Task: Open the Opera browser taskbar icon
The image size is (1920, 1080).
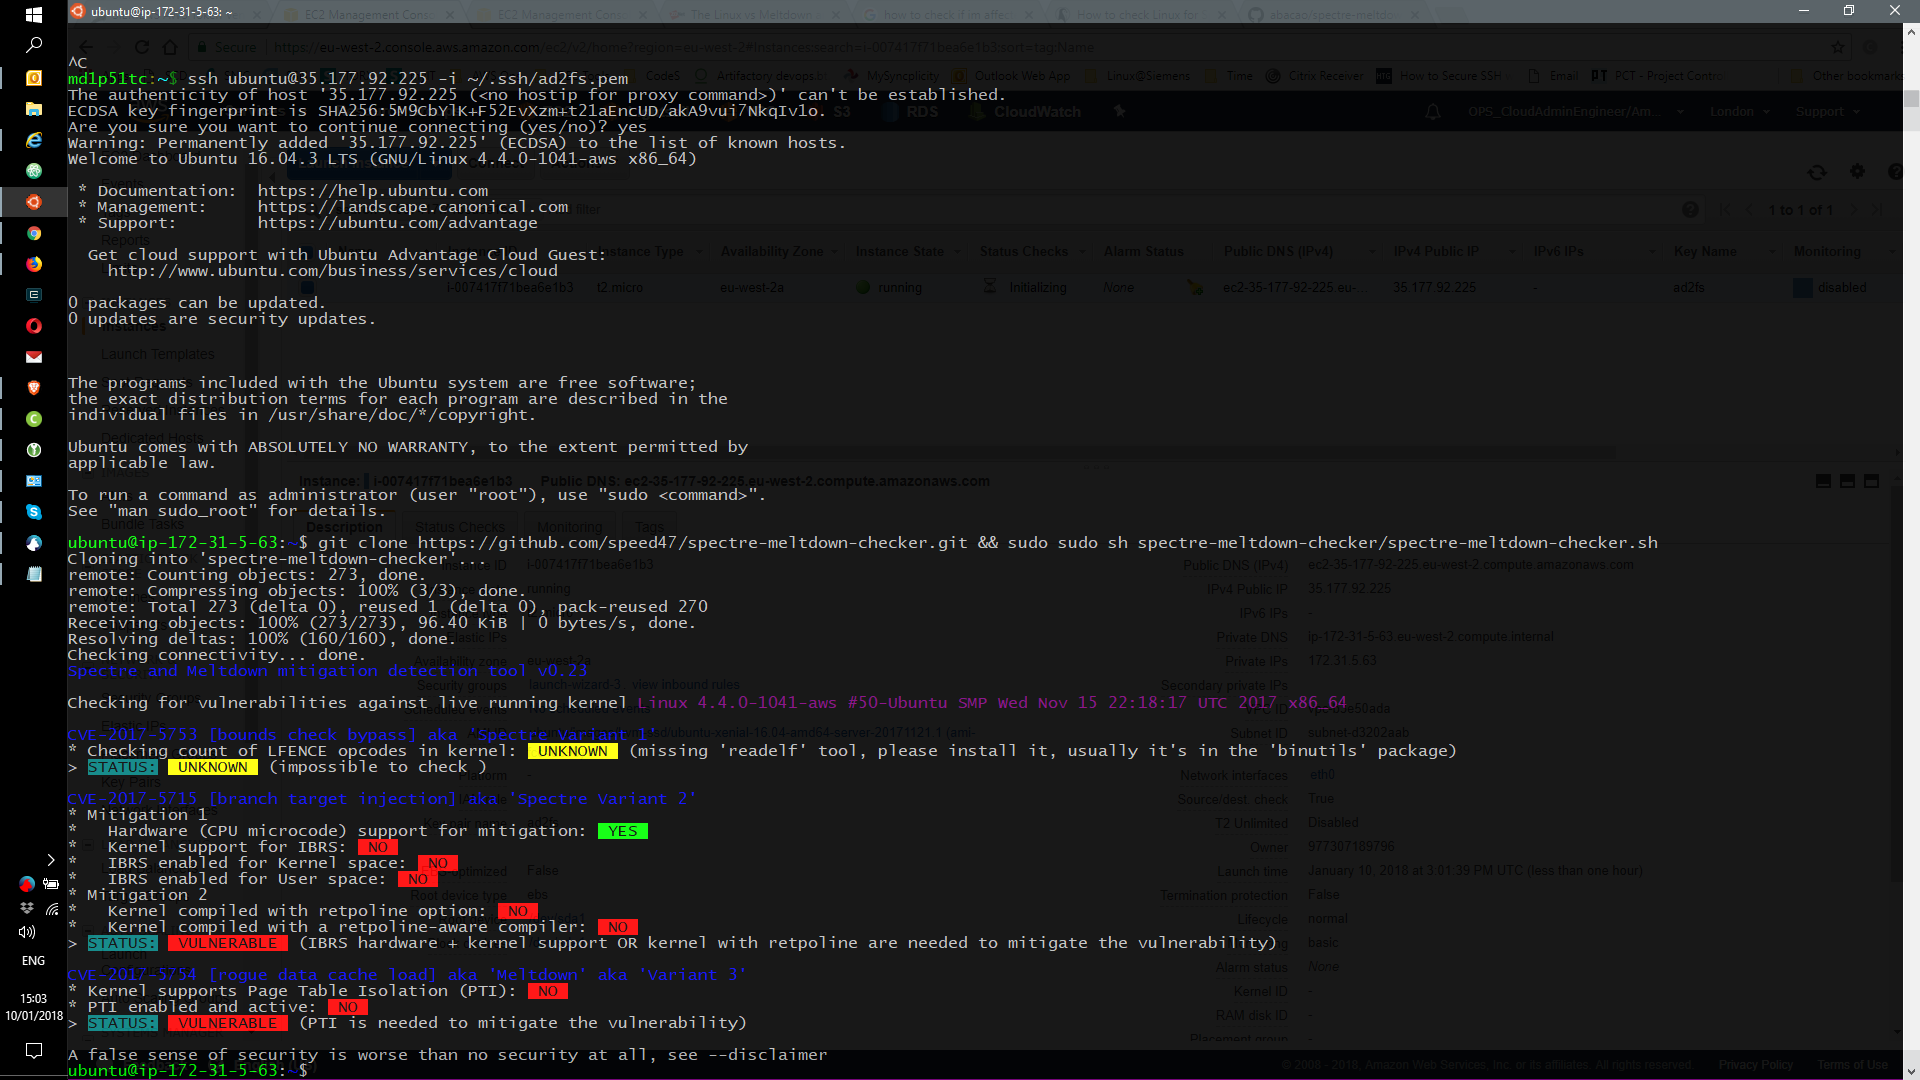Action: click(33, 326)
